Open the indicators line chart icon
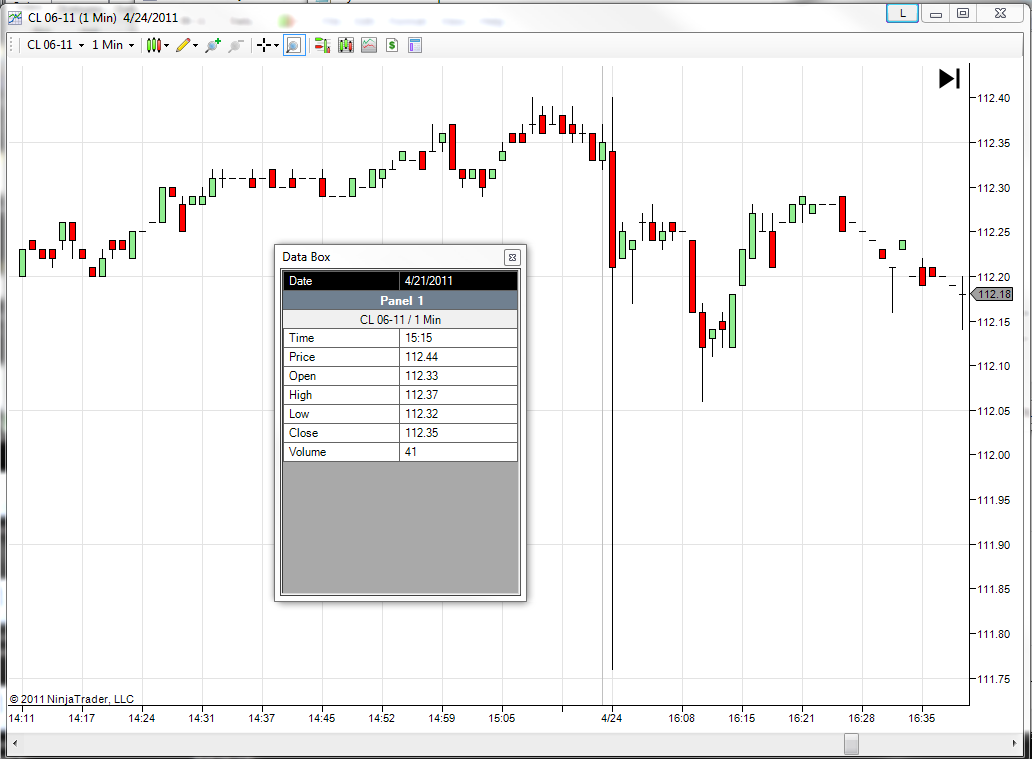 coord(369,45)
